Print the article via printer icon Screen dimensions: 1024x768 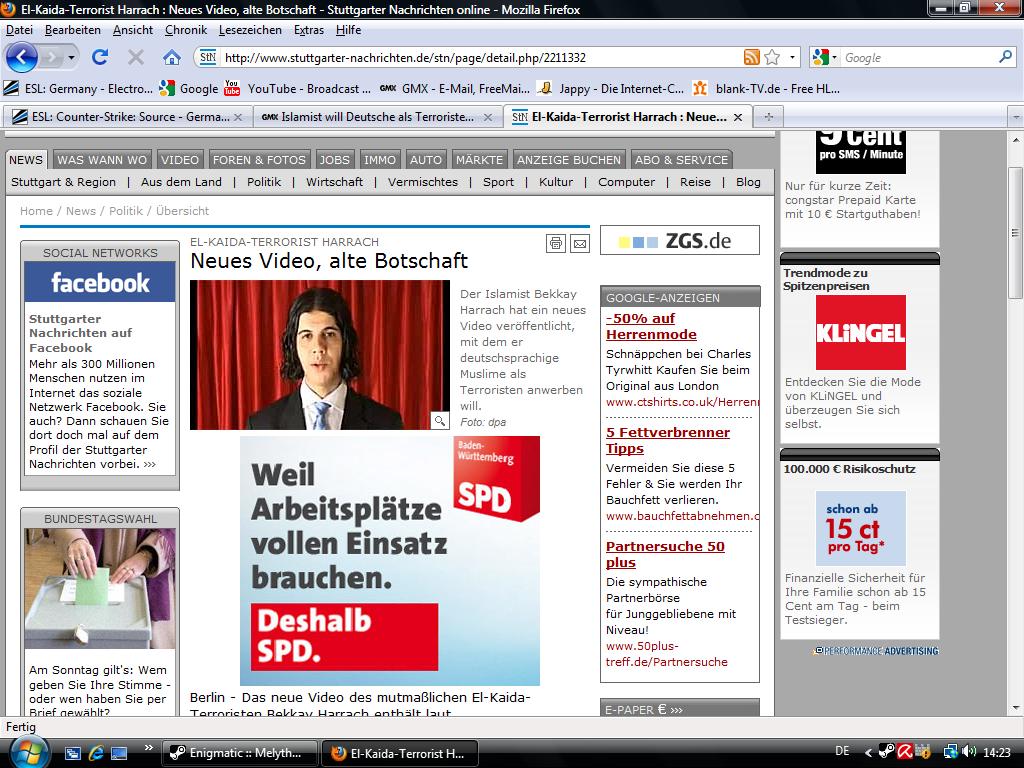[556, 244]
